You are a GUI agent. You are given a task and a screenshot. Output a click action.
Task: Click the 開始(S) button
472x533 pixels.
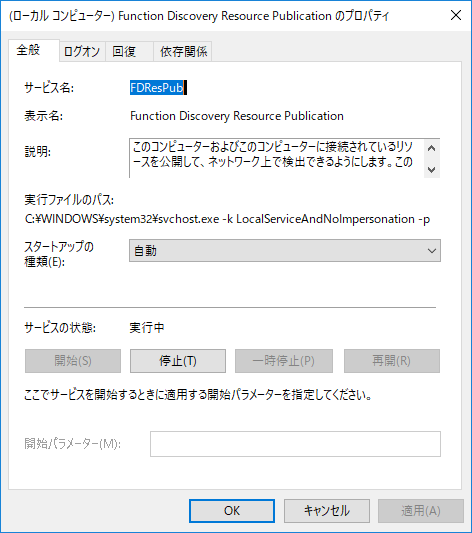coord(73,361)
